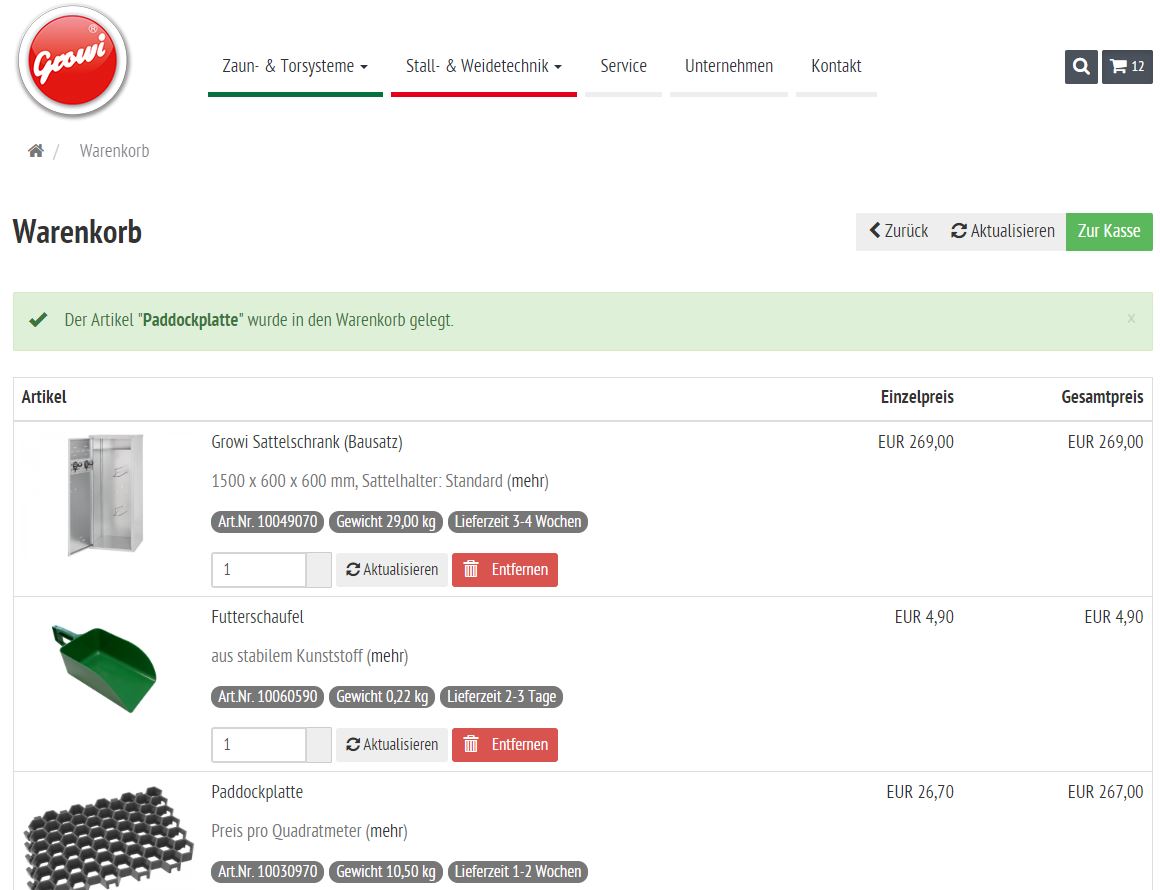Dismiss the green Paddockplatte alert

(x=1131, y=319)
